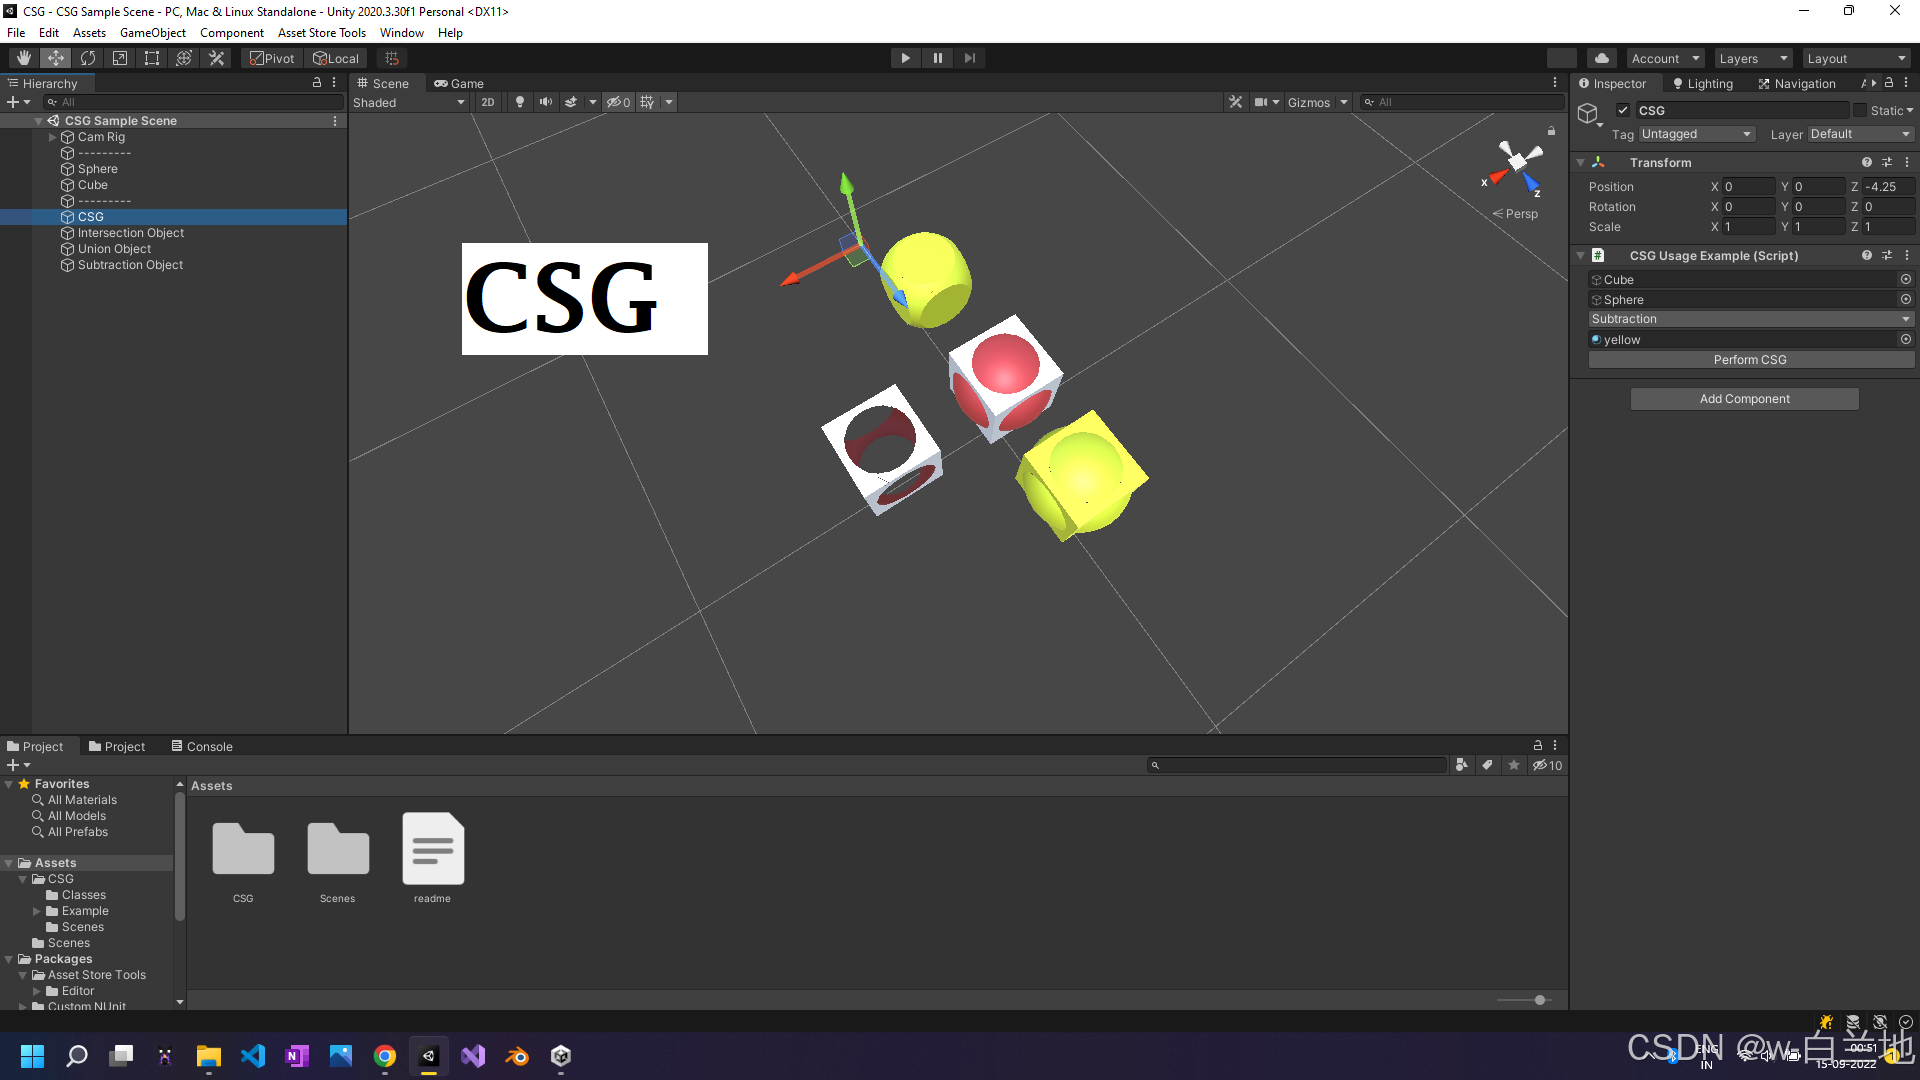Expand the Cam Rig hierarchy item
This screenshot has height=1080, width=1920.
[53, 137]
